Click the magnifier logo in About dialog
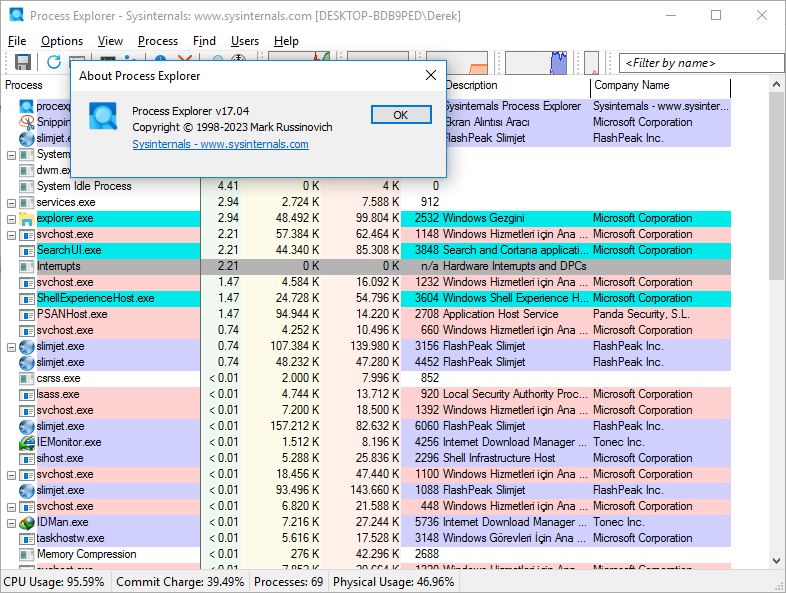 103,116
